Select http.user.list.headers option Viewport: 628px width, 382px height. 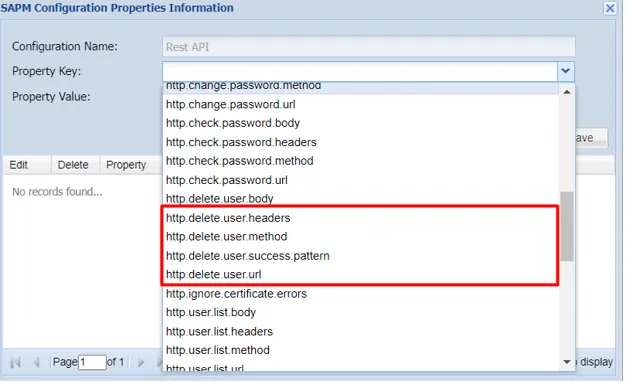coord(360,332)
